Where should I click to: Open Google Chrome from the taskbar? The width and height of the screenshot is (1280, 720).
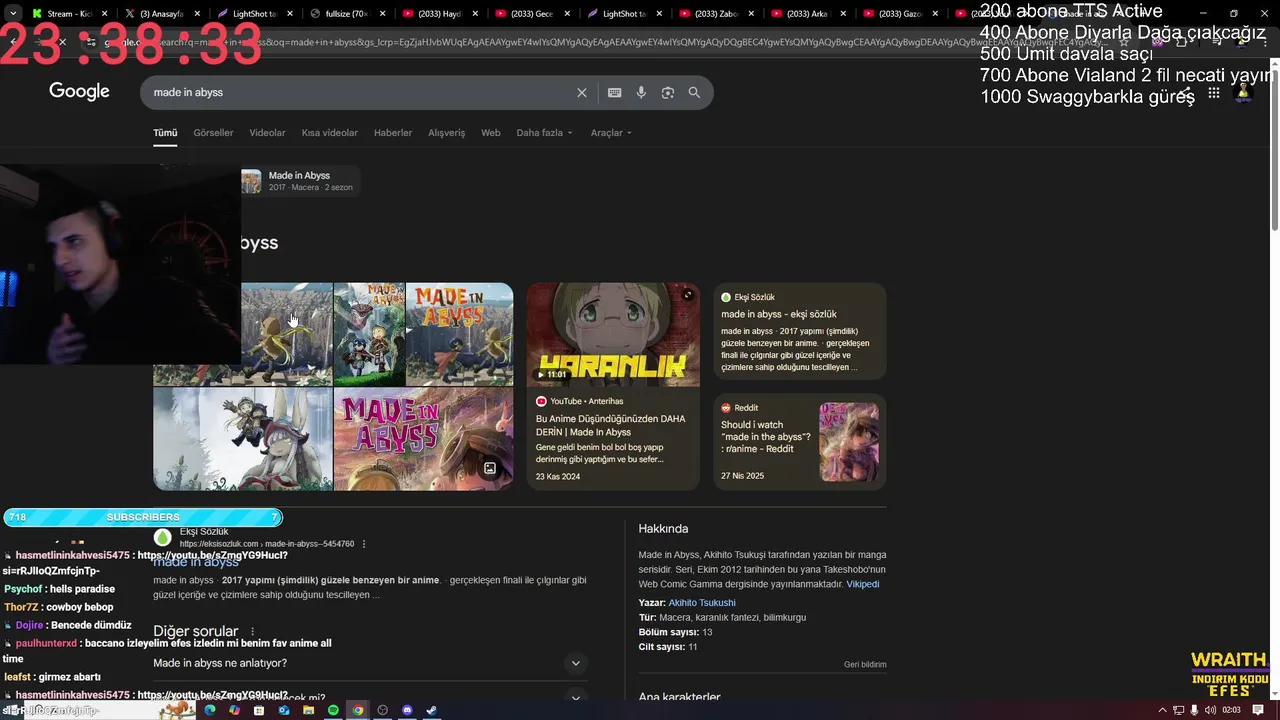358,710
